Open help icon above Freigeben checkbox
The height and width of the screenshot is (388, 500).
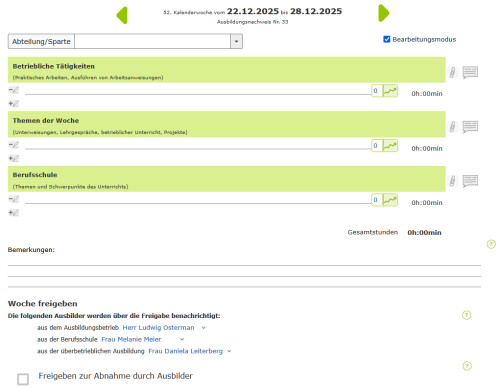(467, 366)
